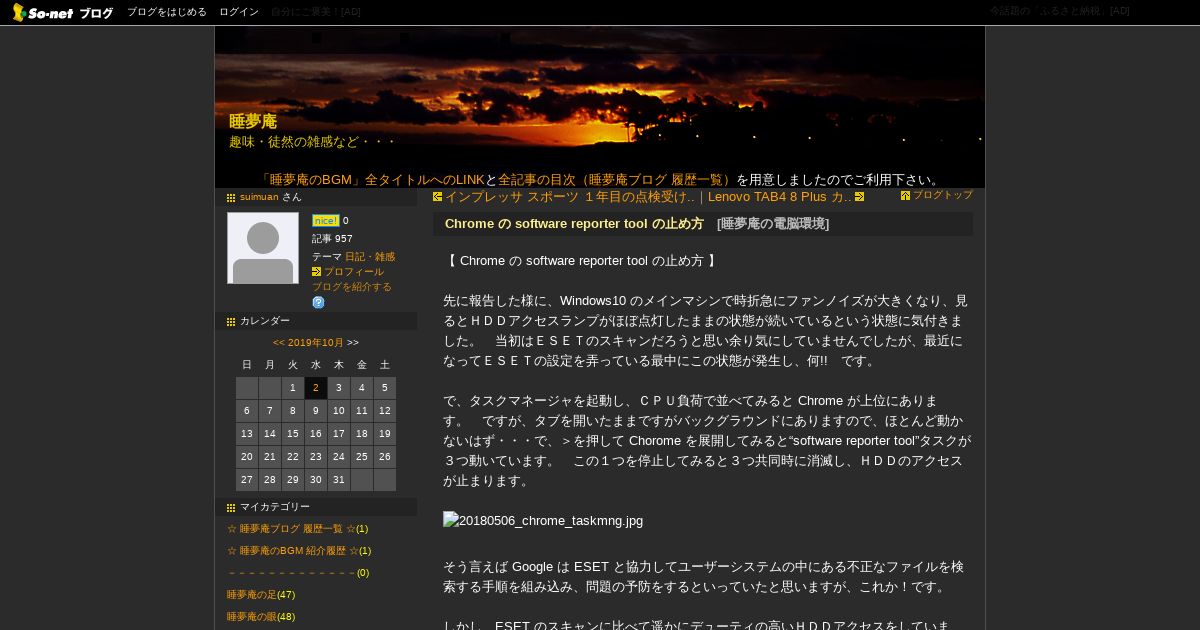The width and height of the screenshot is (1200, 630).
Task: Open the ブログをはじめる link
Action: [x=167, y=12]
